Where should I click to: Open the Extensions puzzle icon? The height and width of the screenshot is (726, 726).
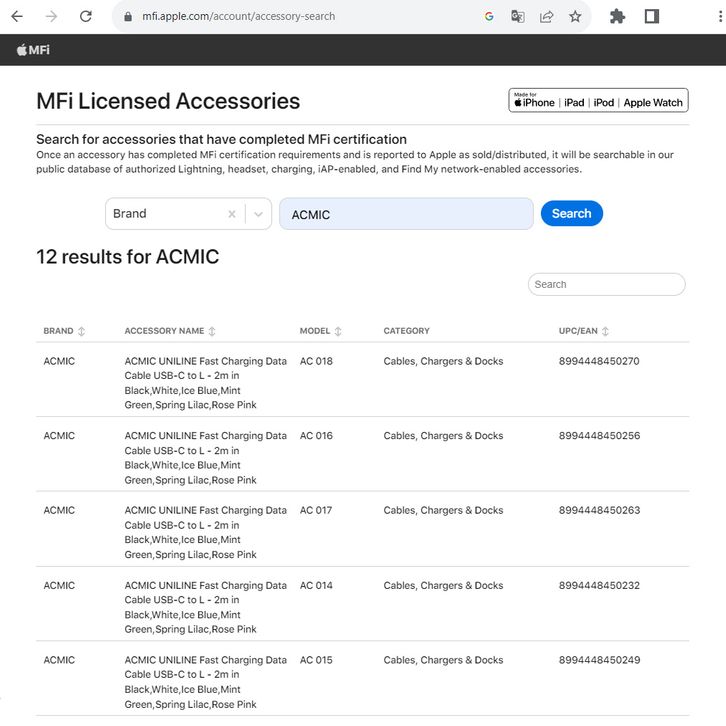pyautogui.click(x=617, y=17)
